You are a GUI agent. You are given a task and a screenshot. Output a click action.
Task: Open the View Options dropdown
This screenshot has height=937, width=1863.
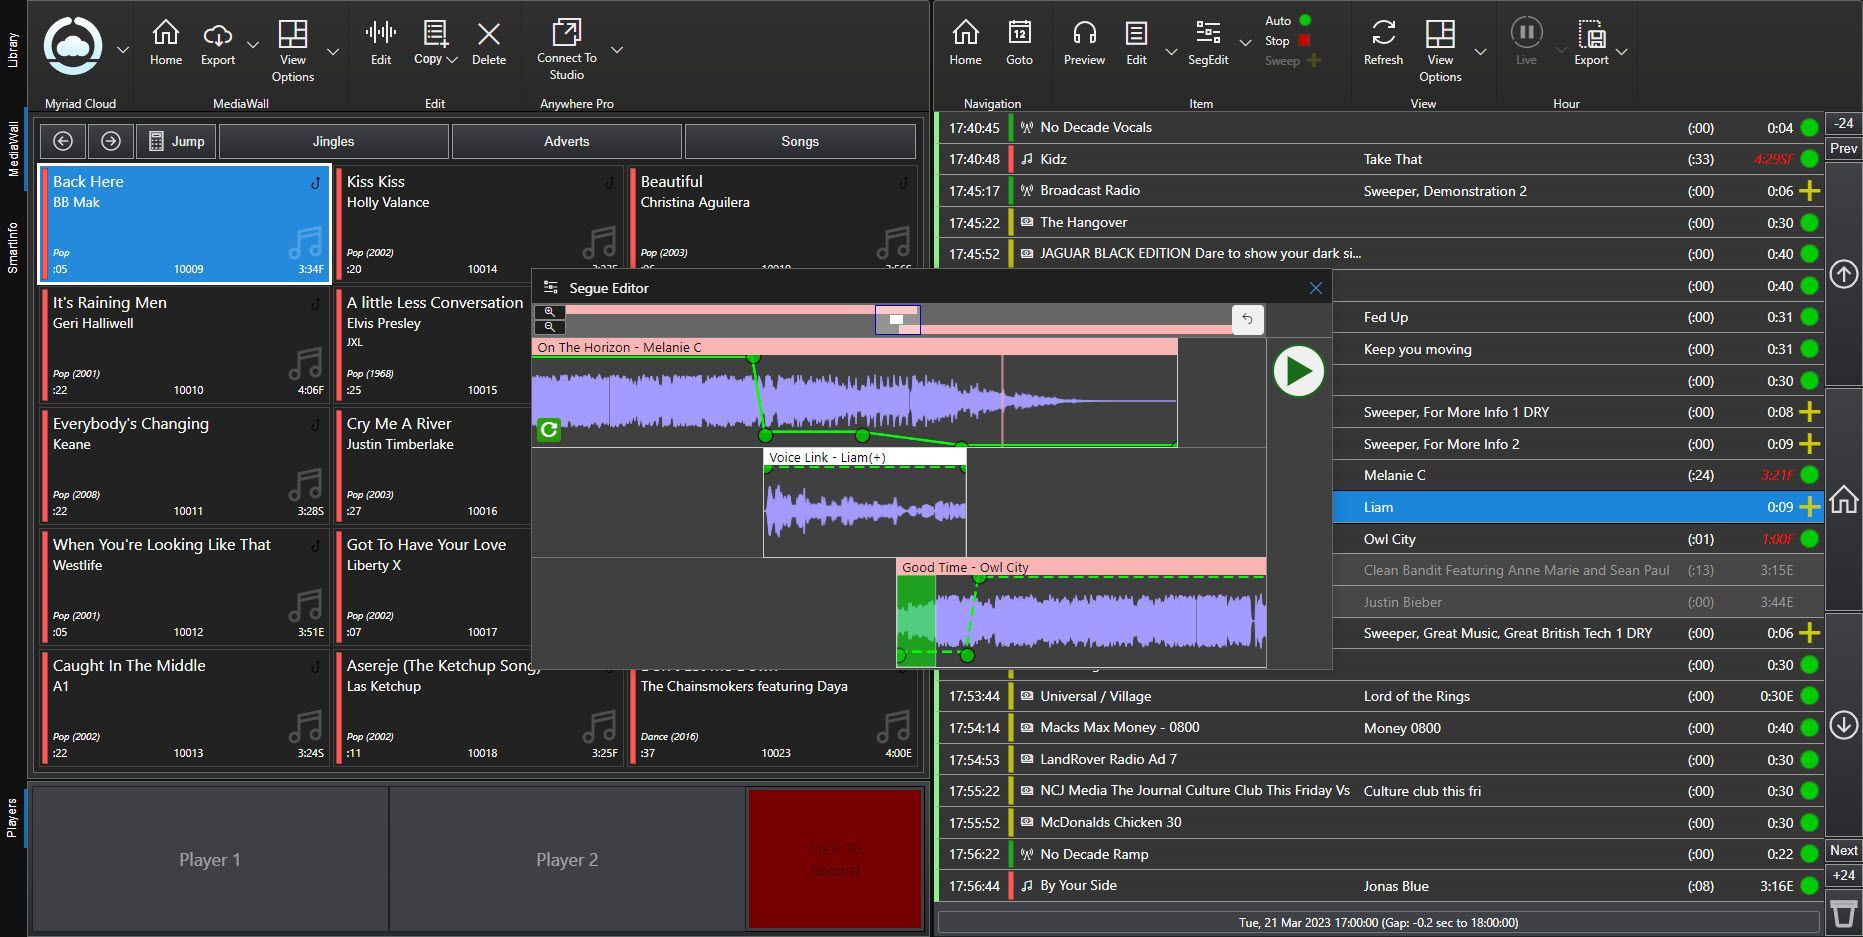tap(333, 50)
